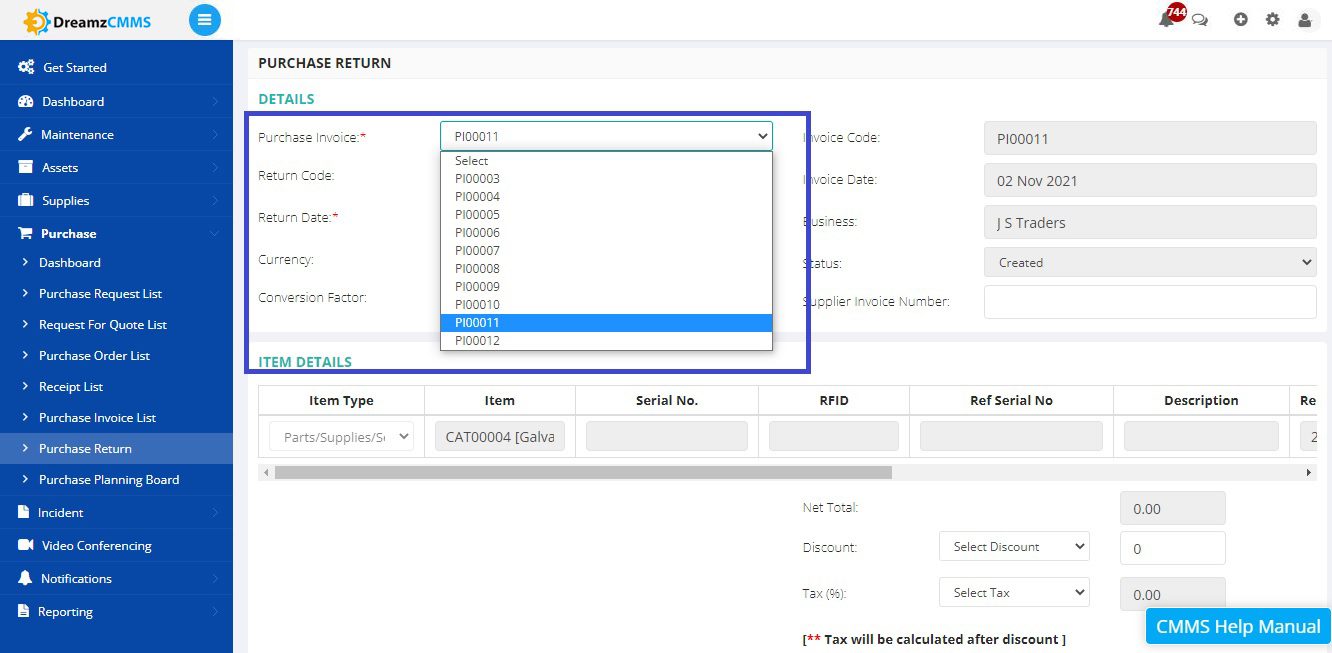Open settings gear in top bar
Image resolution: width=1332 pixels, height=653 pixels.
pos(1272,19)
